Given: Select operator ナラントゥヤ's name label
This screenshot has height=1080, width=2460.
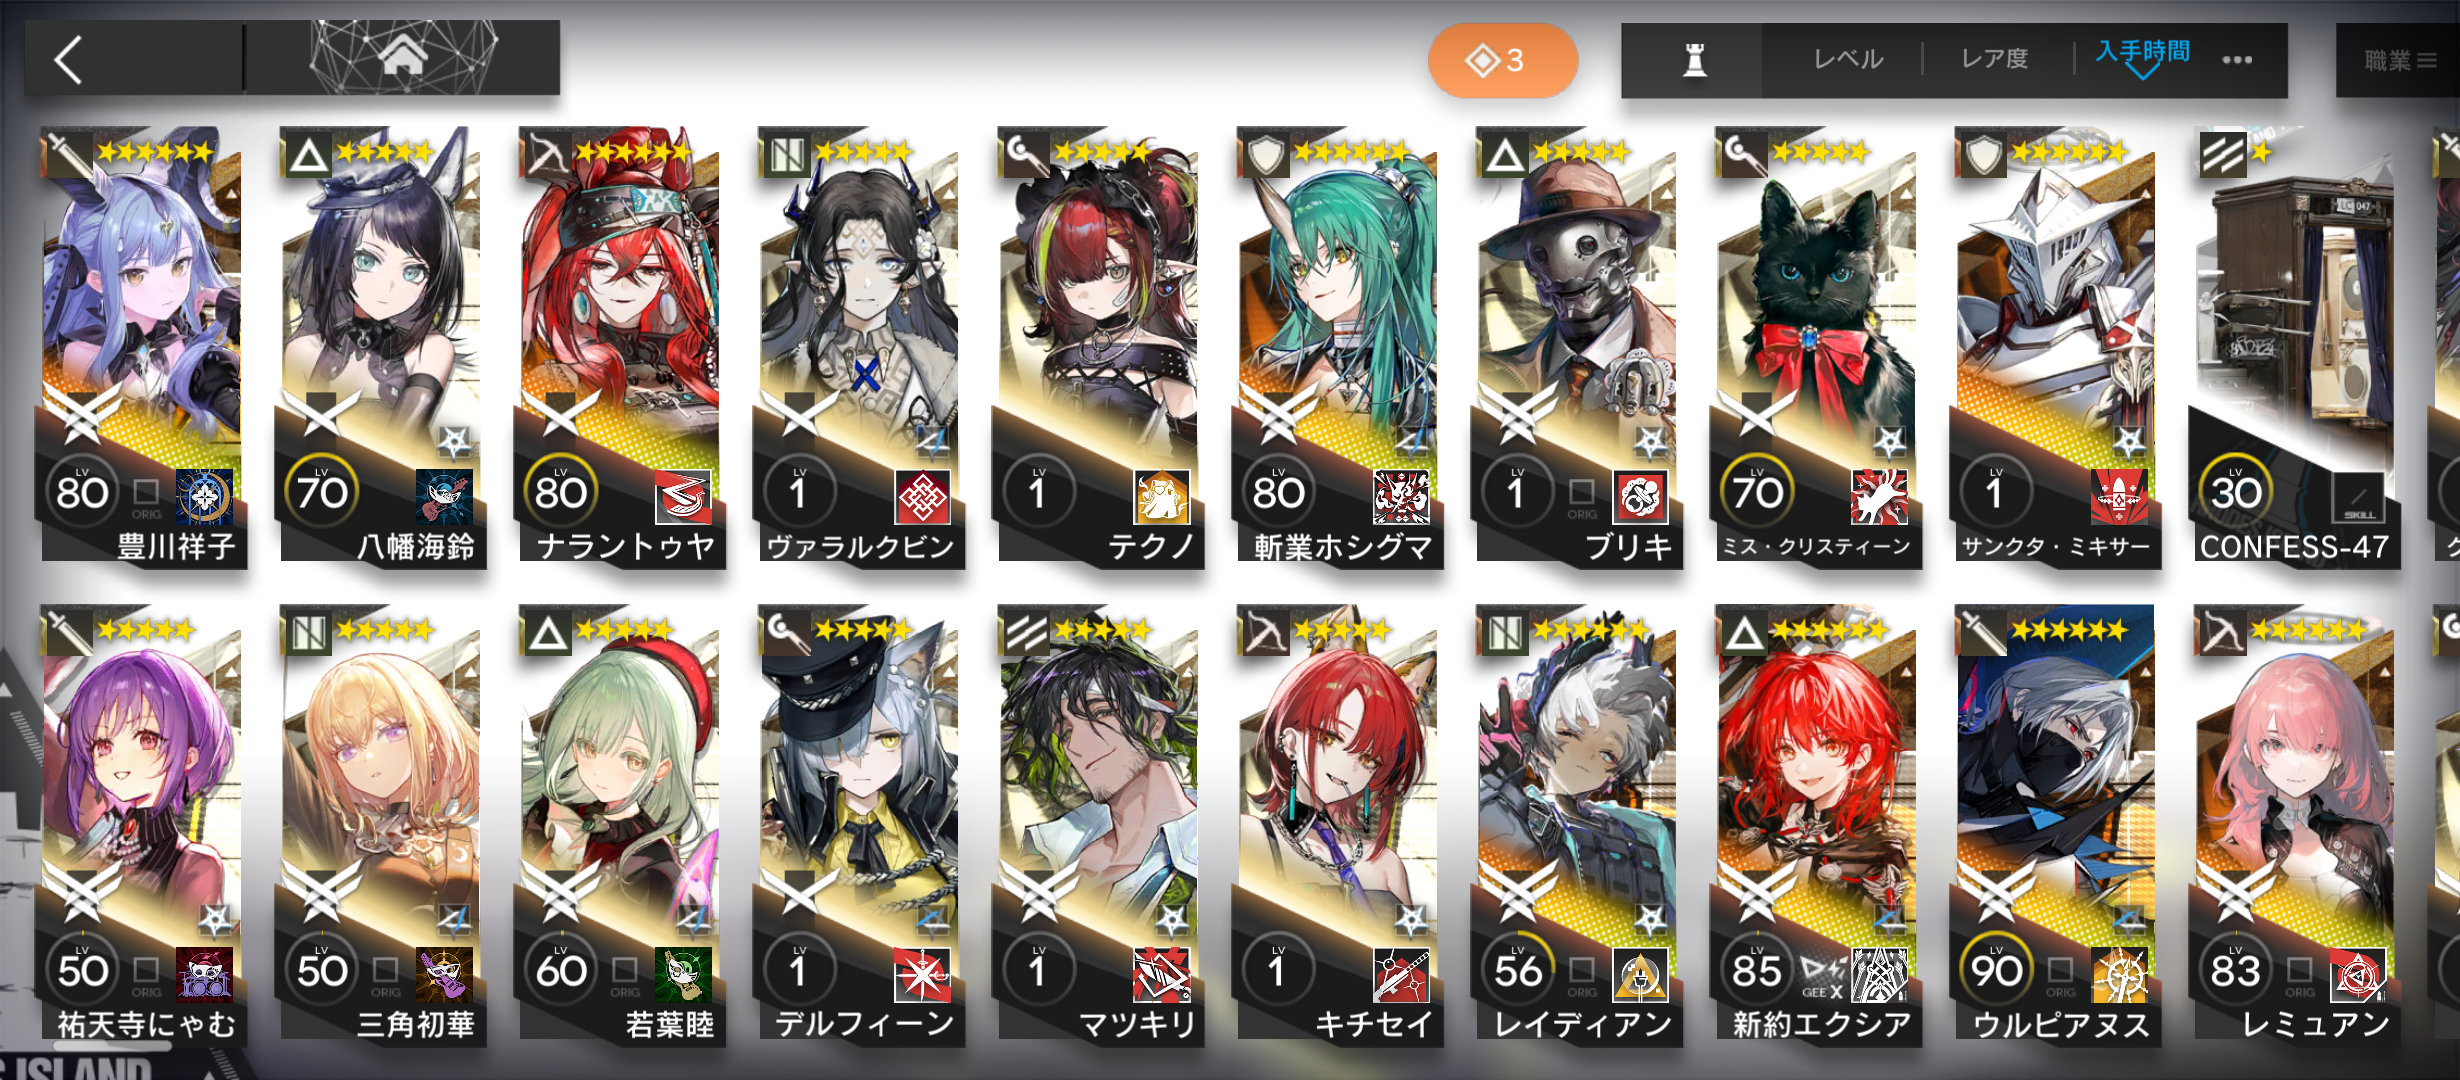Looking at the screenshot, I should (x=625, y=546).
